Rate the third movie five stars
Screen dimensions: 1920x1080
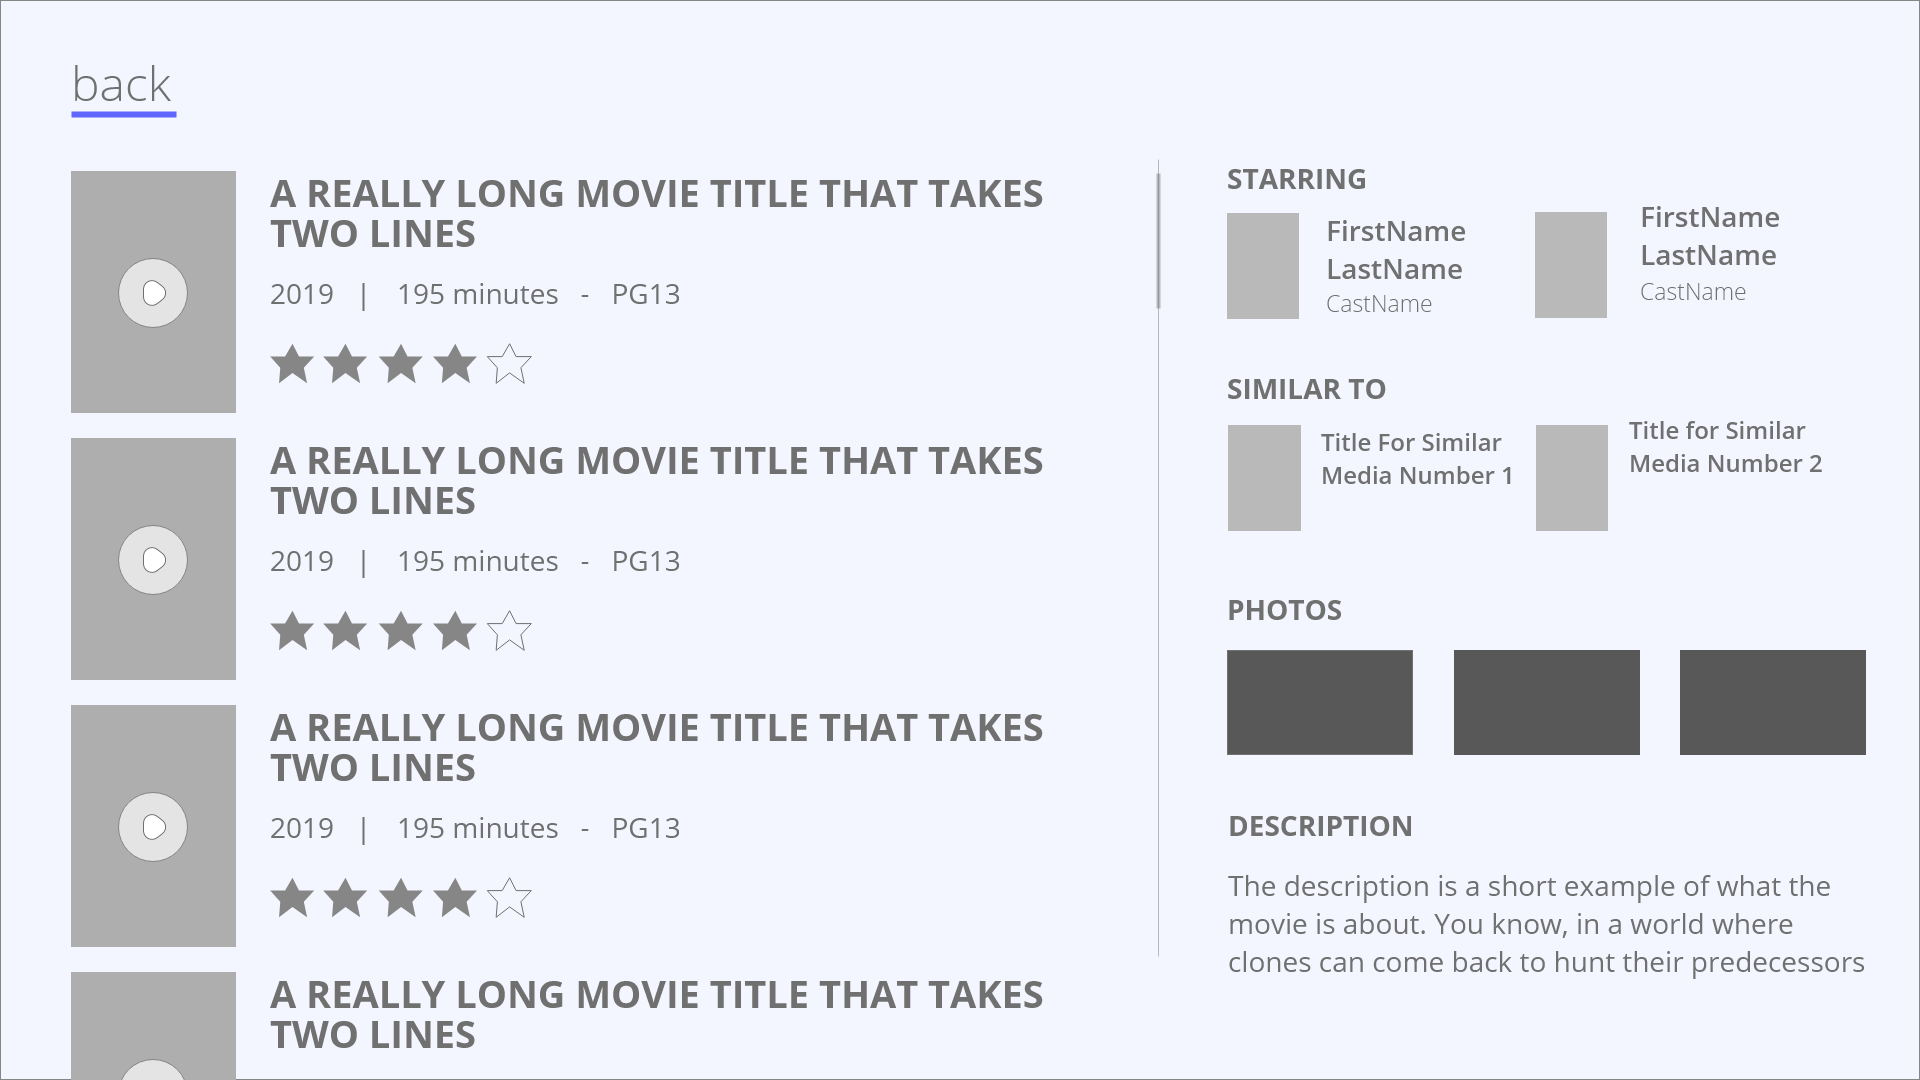(x=509, y=898)
